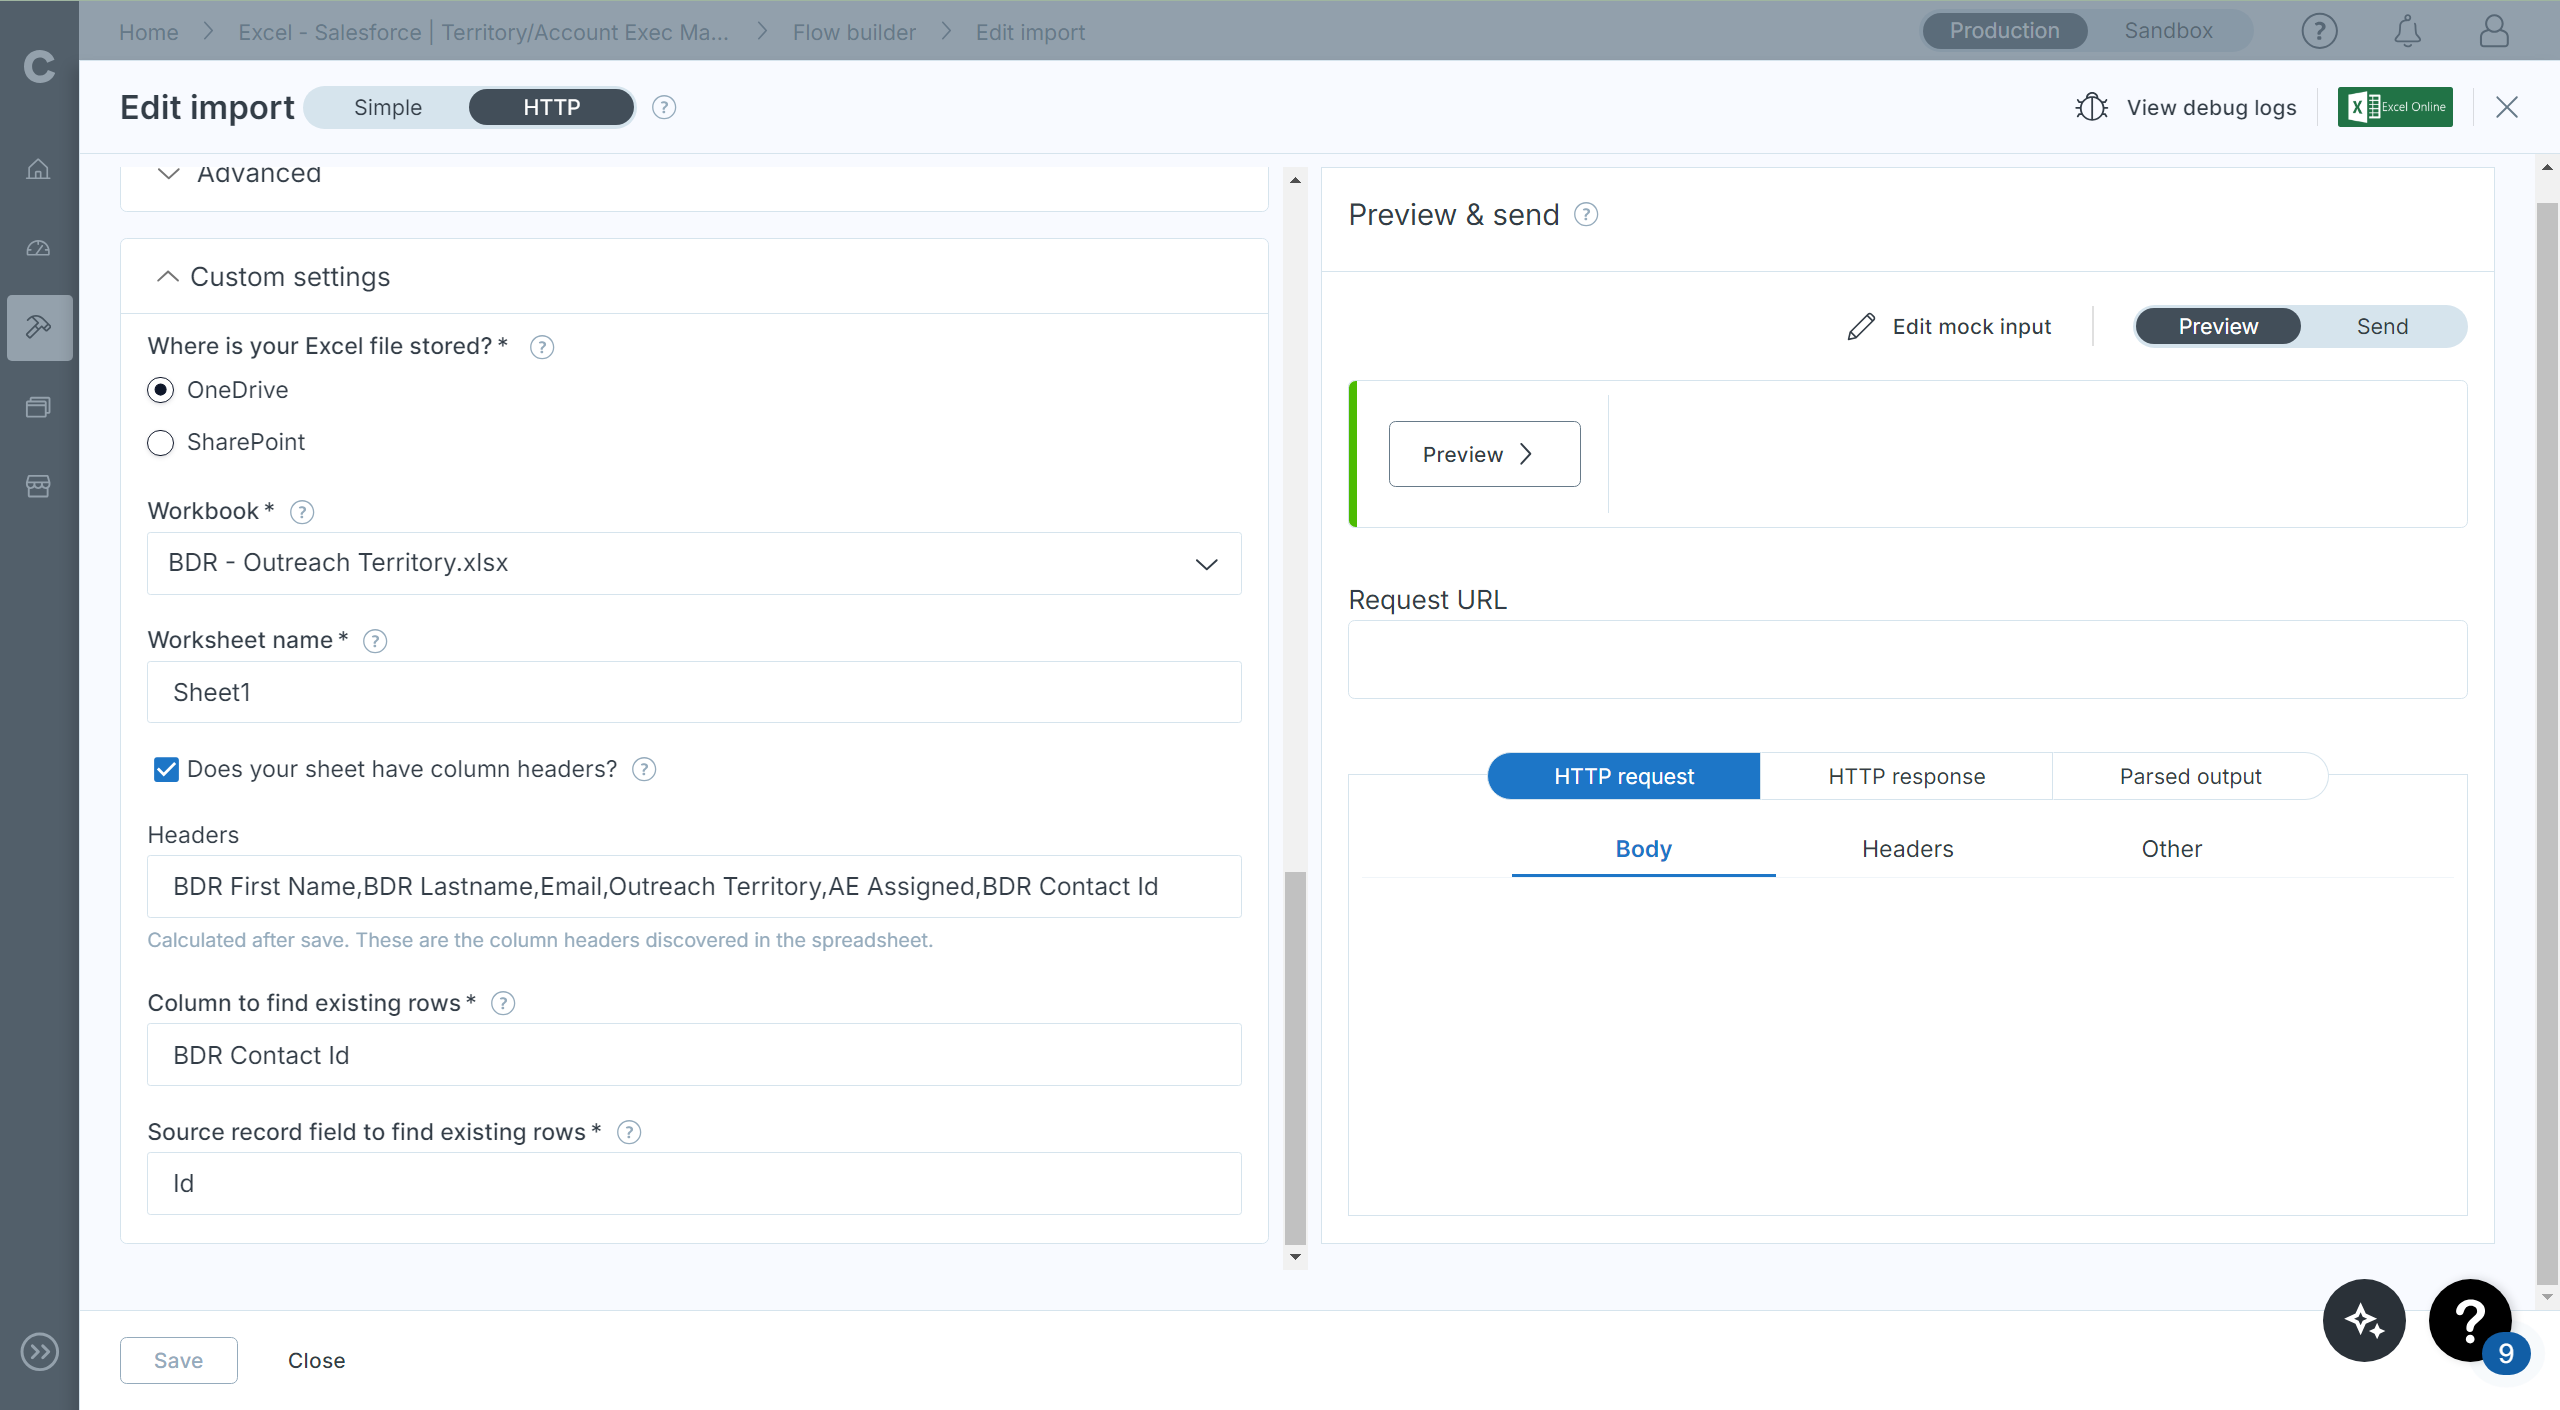Collapse the Custom settings section
The width and height of the screenshot is (2560, 1410).
tap(168, 276)
